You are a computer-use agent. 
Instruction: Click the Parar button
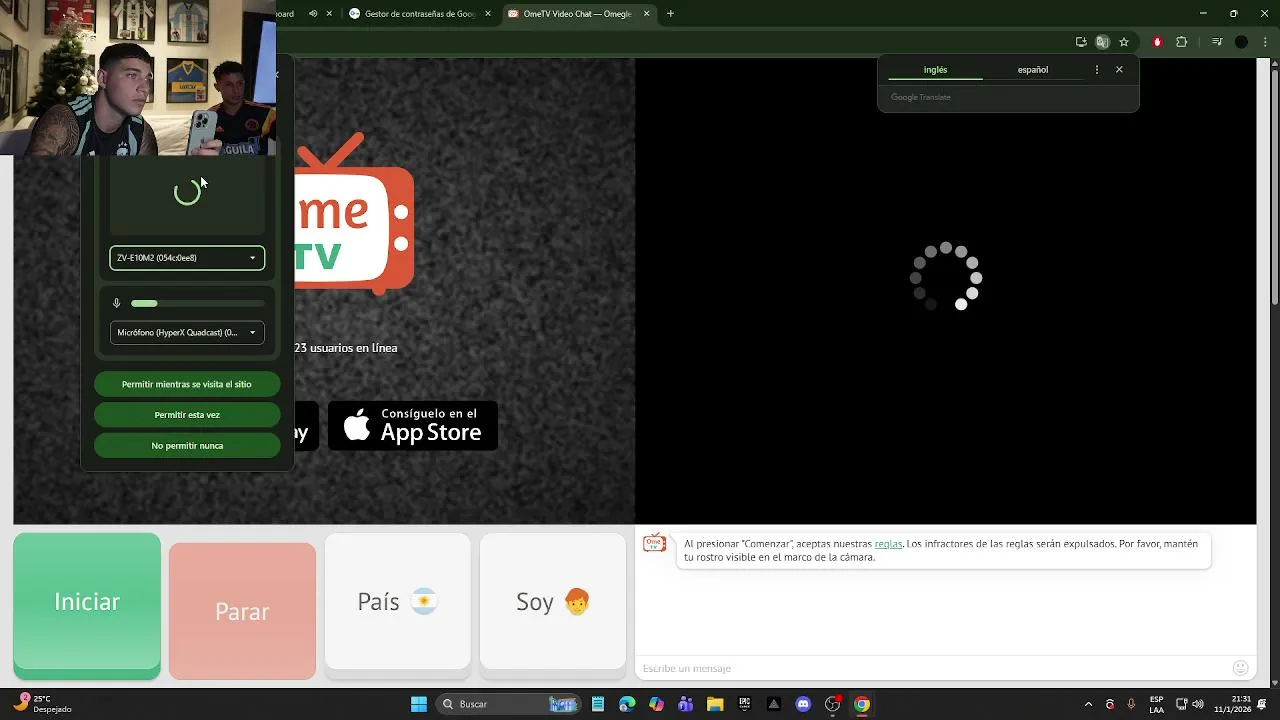tap(242, 611)
